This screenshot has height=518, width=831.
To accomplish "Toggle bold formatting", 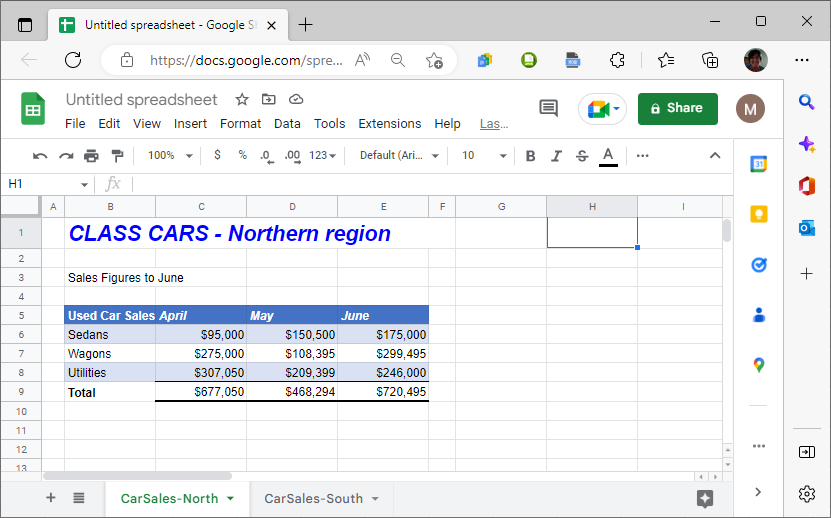I will (x=530, y=156).
